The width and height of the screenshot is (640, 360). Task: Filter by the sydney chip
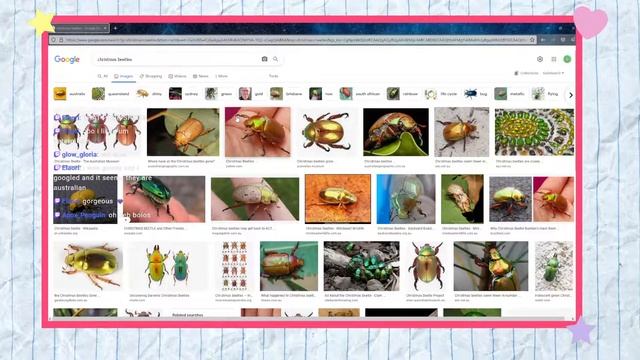coord(184,93)
